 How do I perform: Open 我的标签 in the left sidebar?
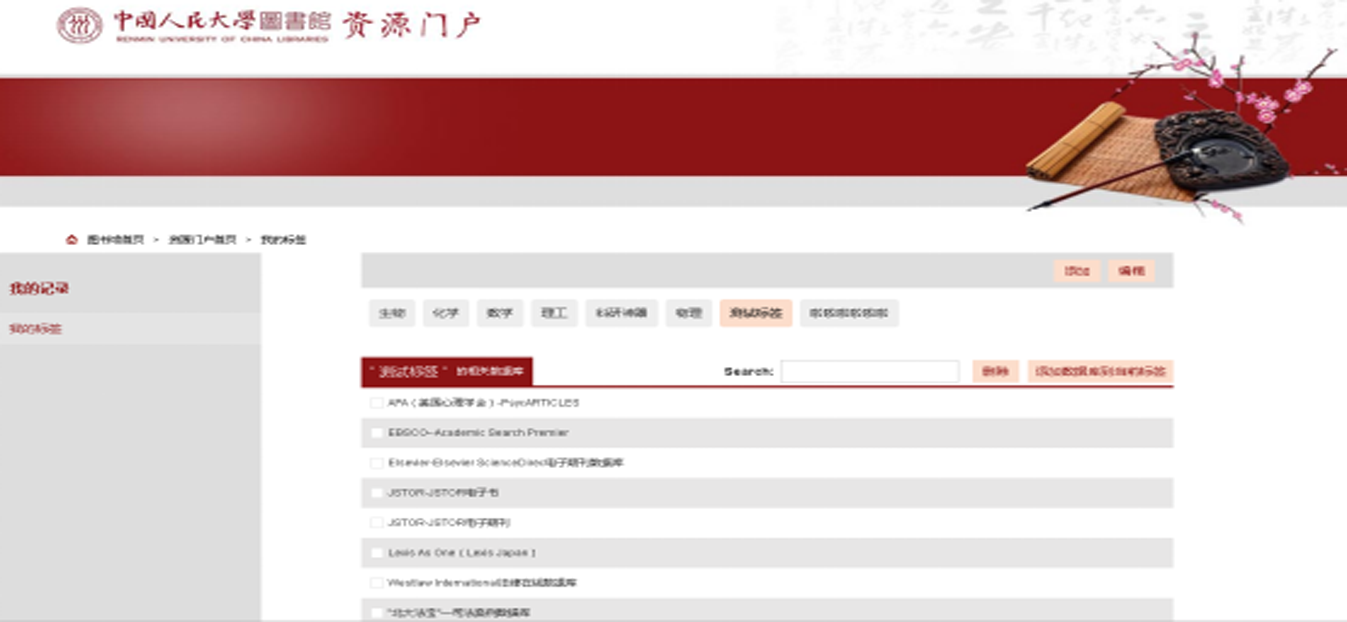[36, 329]
